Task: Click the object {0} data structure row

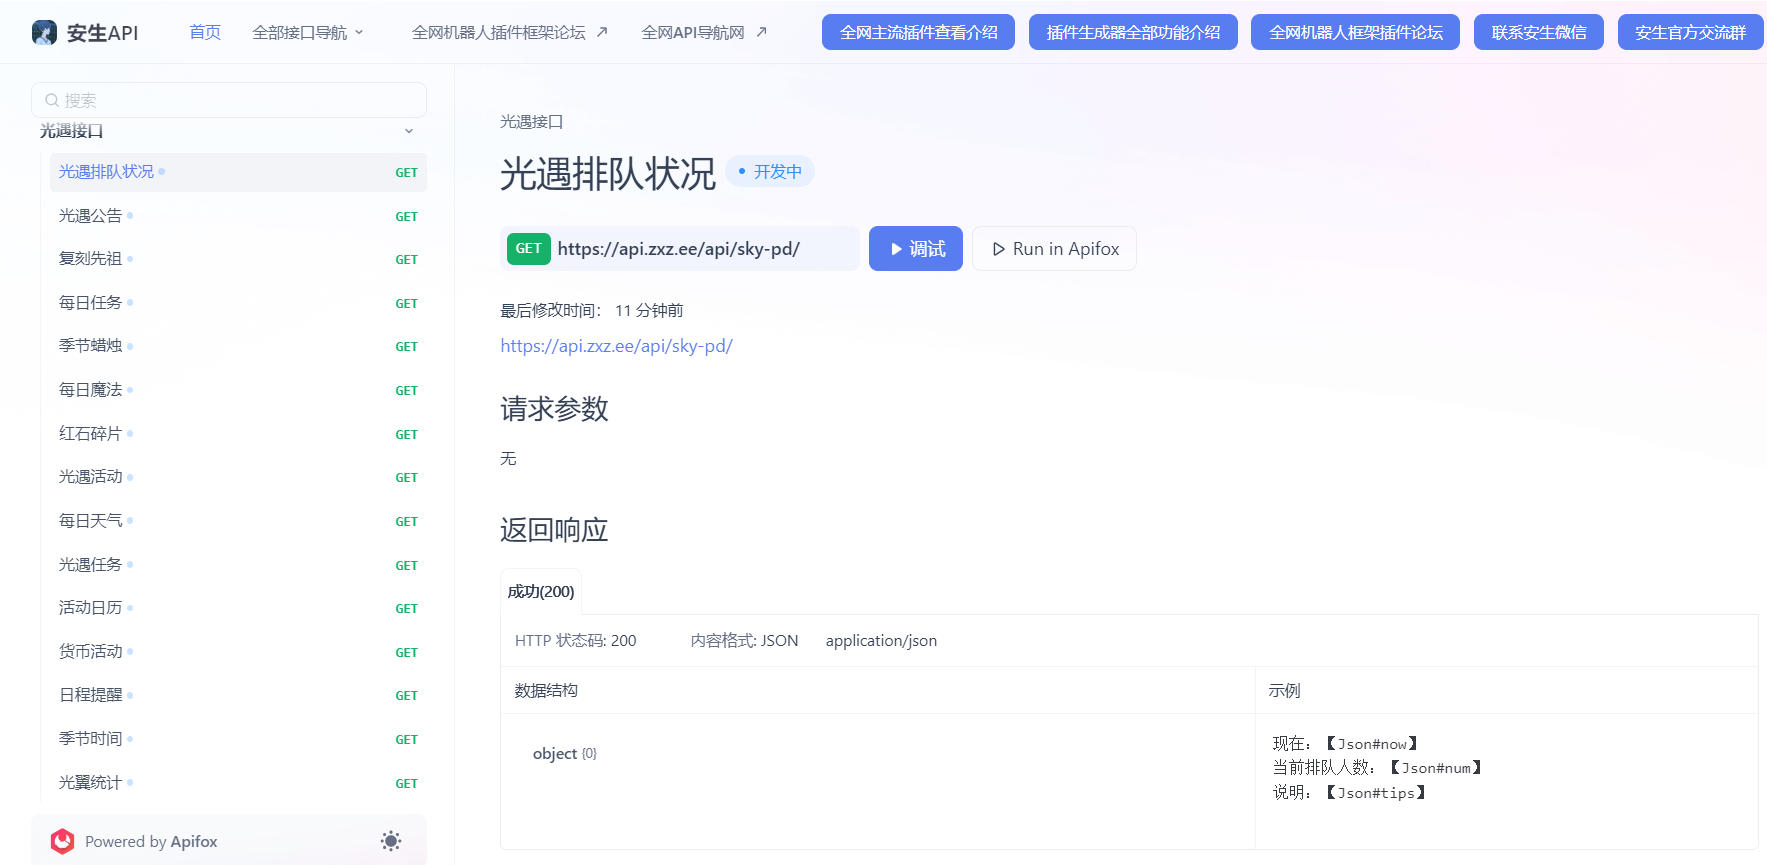Action: coord(565,754)
